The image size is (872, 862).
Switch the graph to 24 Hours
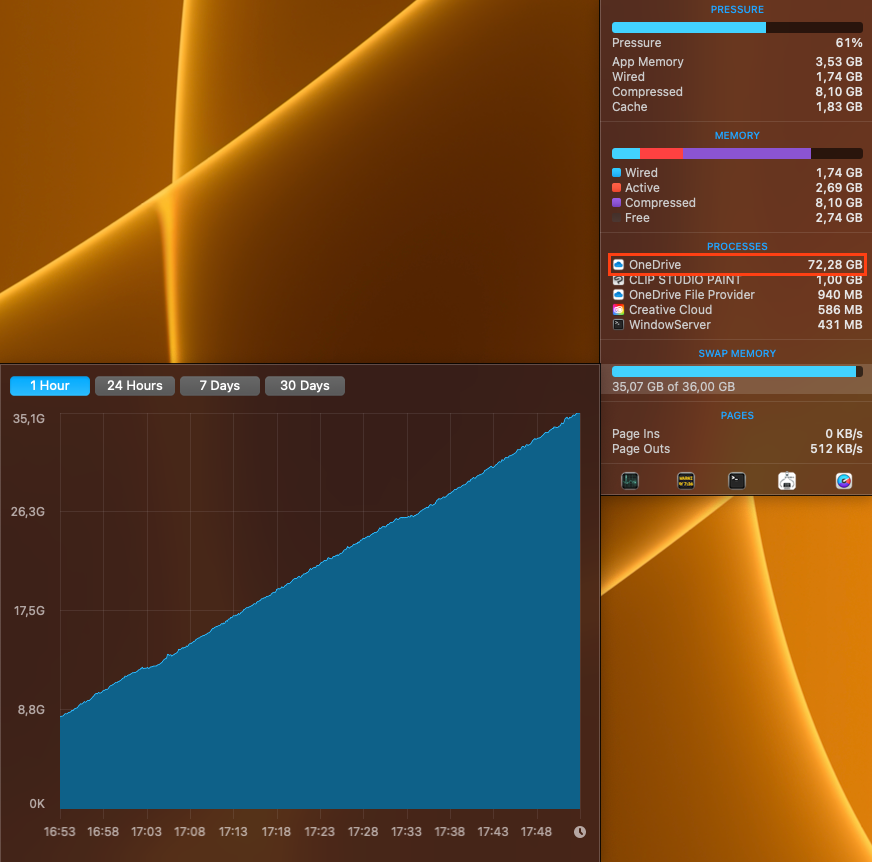(135, 386)
